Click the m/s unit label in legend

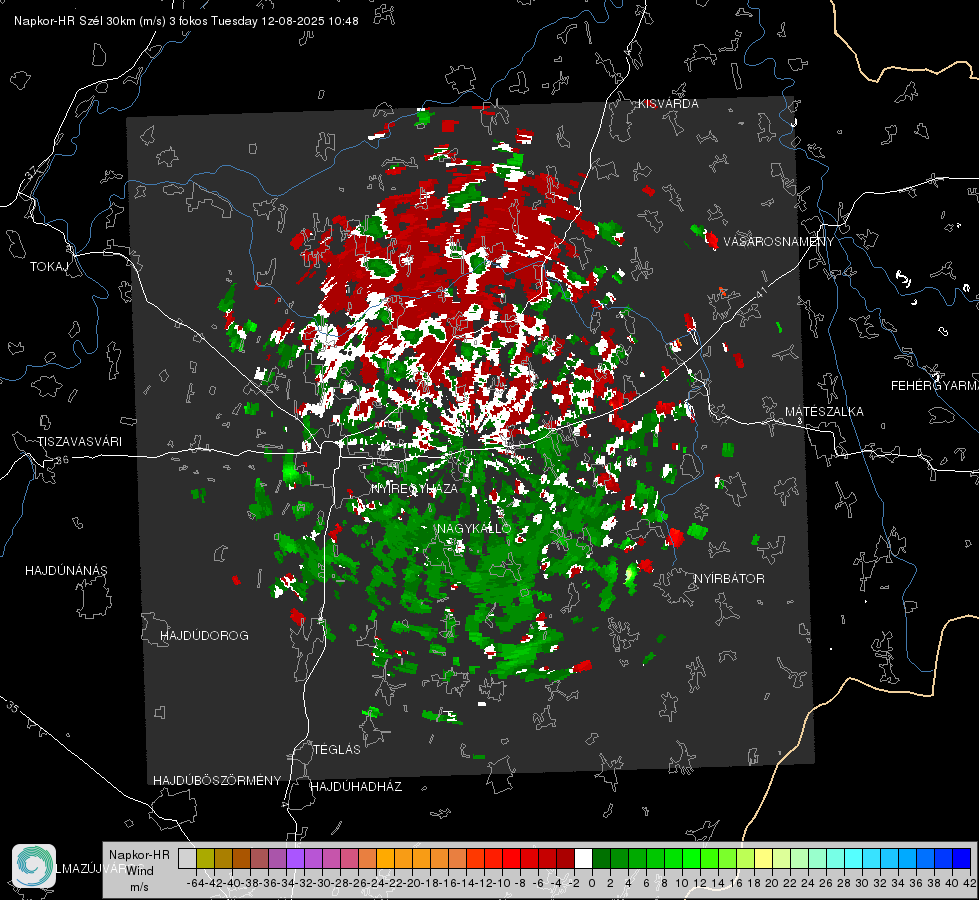(139, 886)
